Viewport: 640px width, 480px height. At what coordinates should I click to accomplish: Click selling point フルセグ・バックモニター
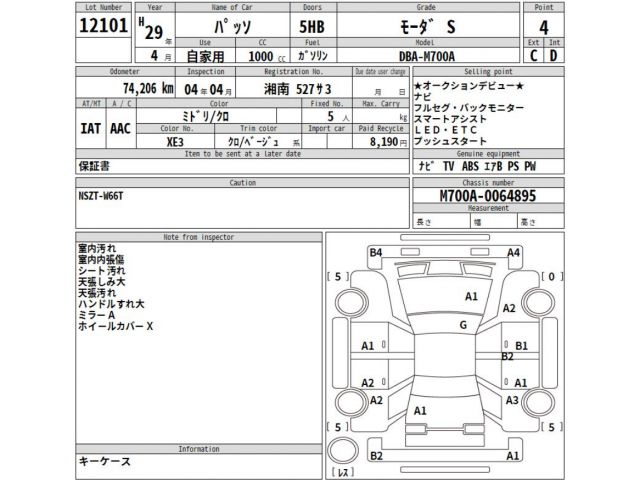(469, 108)
